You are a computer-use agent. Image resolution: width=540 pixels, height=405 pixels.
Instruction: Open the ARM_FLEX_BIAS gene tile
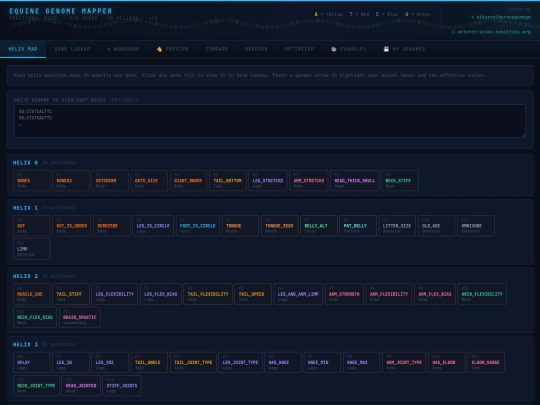click(435, 294)
